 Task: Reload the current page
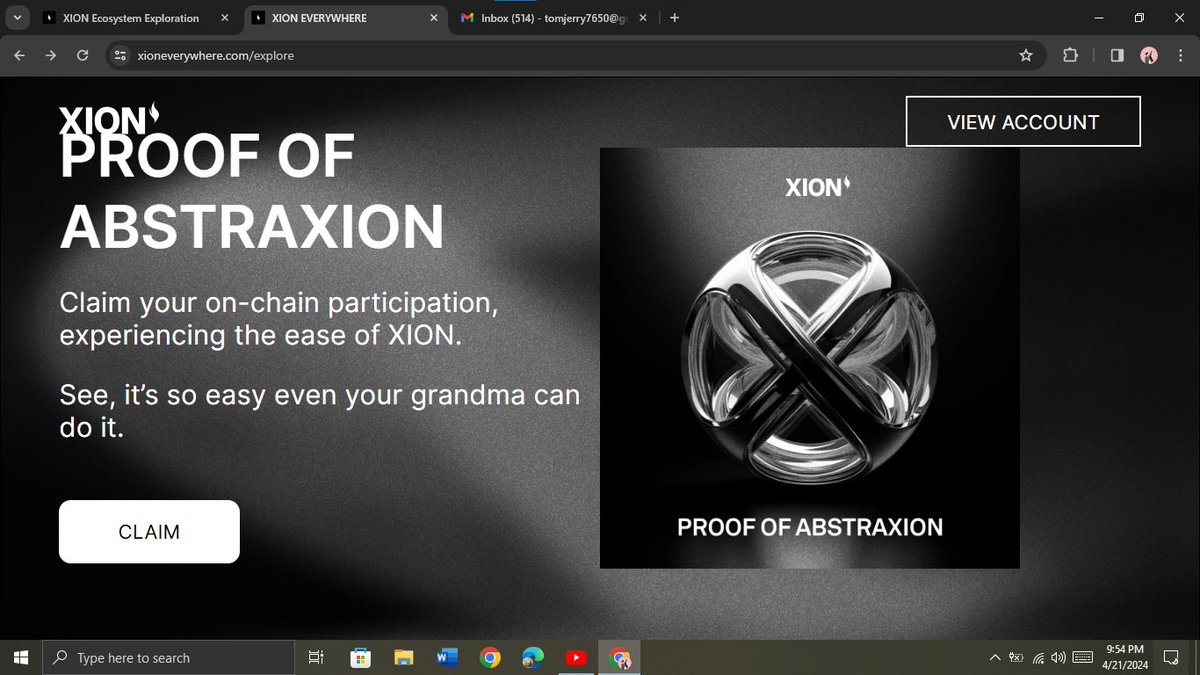(83, 56)
